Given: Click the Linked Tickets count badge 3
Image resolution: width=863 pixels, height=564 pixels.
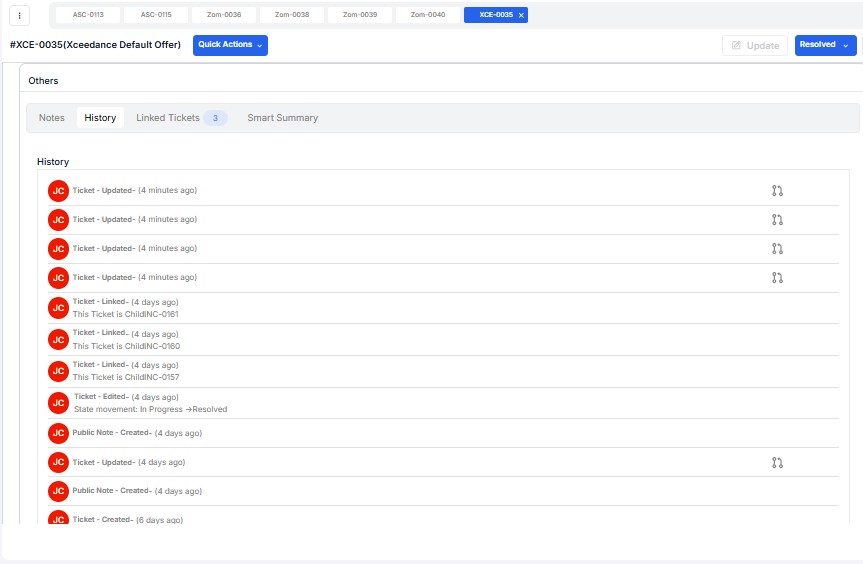Looking at the screenshot, I should pyautogui.click(x=215, y=118).
